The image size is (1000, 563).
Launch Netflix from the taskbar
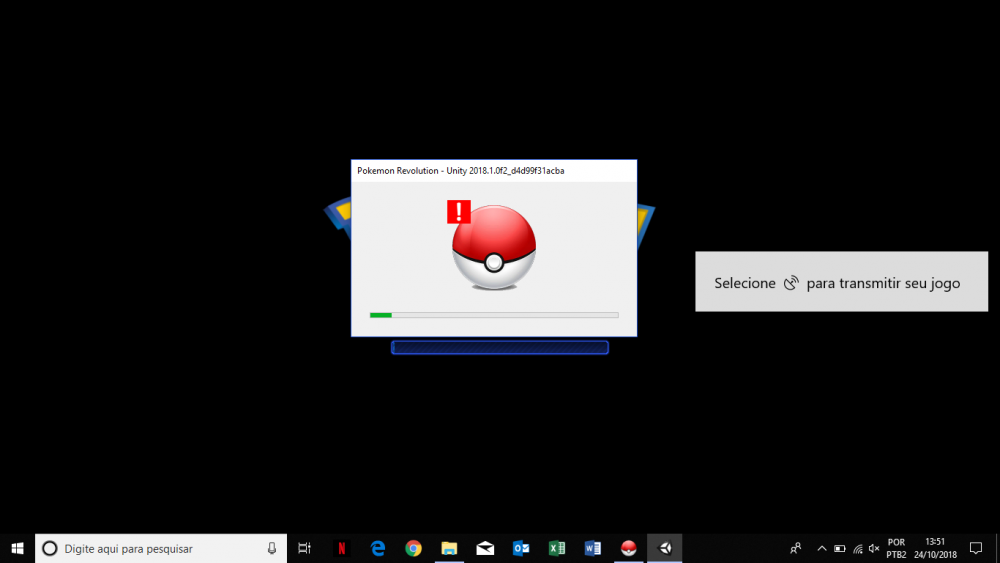click(x=342, y=548)
